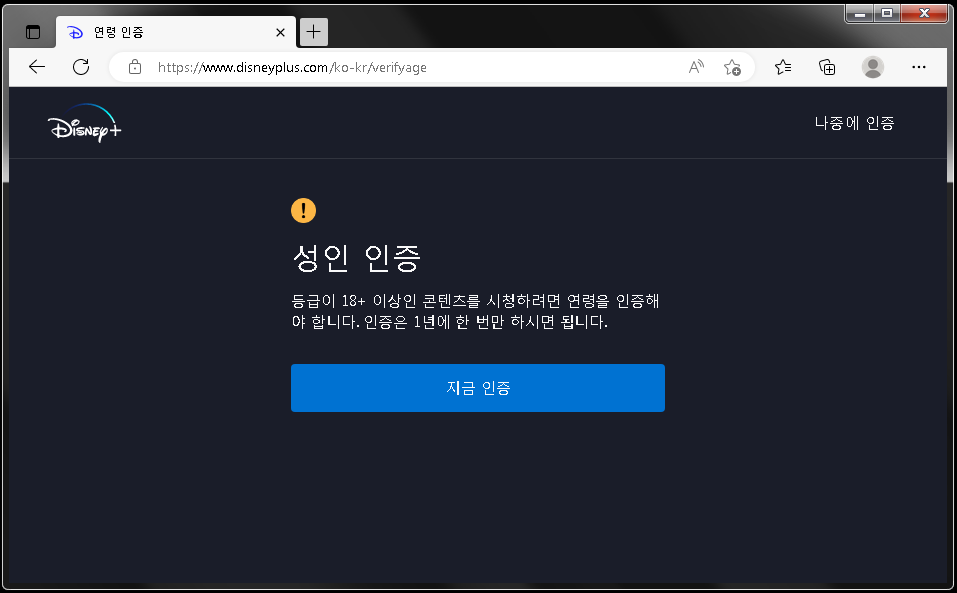
Task: Click the 성인 인증 heading
Action: tap(356, 258)
